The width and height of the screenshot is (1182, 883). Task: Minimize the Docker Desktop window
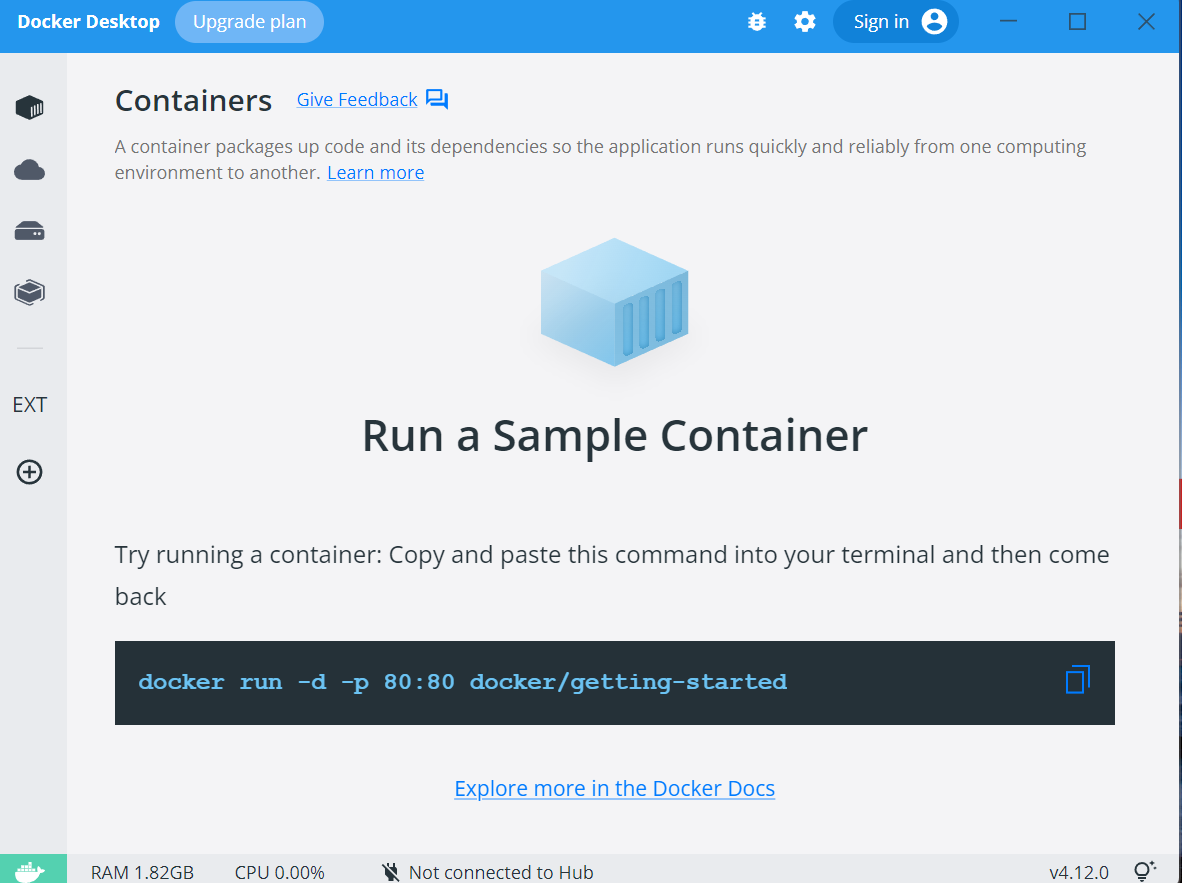1009,22
